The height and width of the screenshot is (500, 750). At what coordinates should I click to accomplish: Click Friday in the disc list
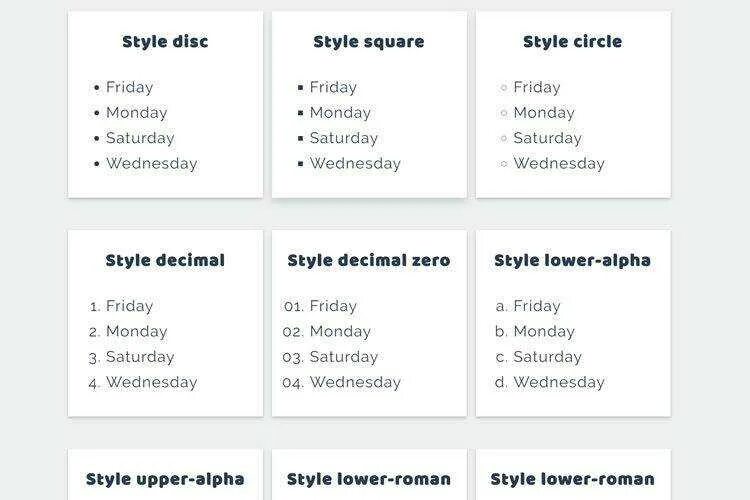click(131, 88)
